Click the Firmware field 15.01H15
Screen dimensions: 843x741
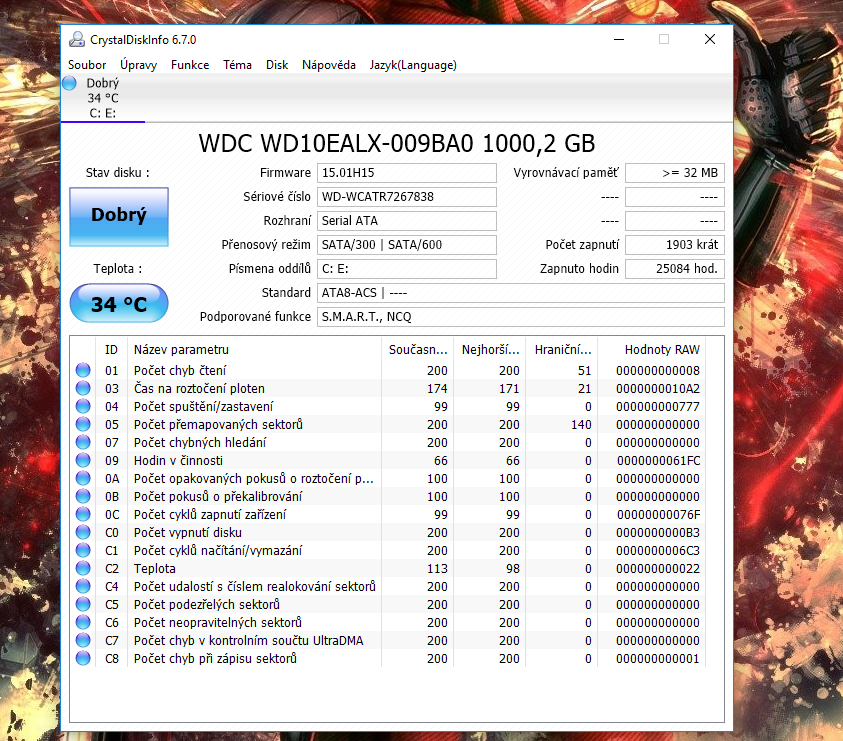pos(406,173)
